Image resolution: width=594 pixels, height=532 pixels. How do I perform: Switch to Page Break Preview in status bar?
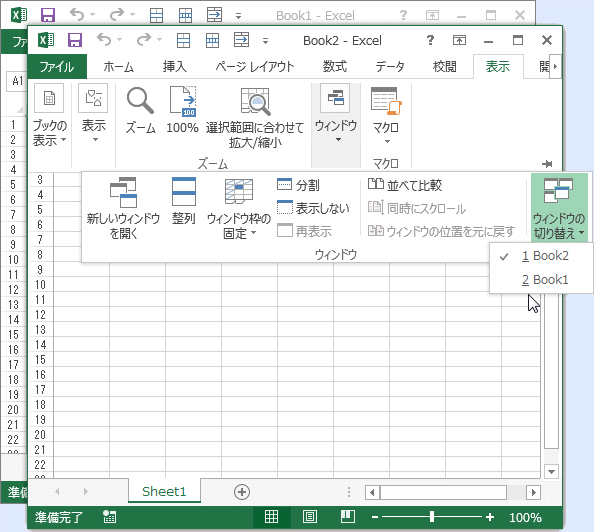347,517
